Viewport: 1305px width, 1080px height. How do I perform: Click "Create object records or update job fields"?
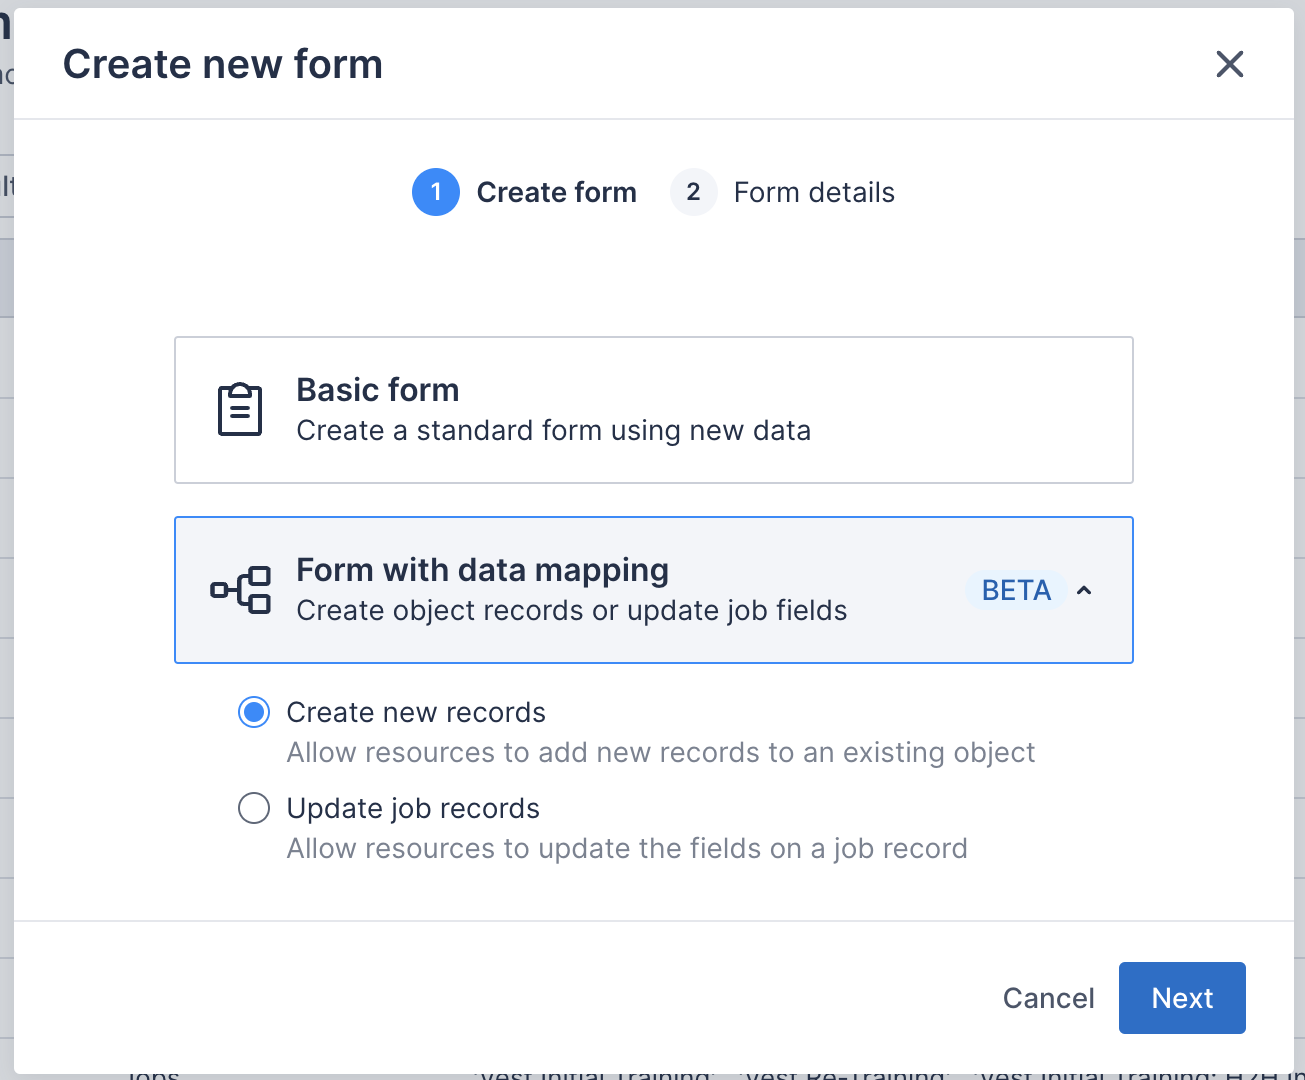pos(572,611)
